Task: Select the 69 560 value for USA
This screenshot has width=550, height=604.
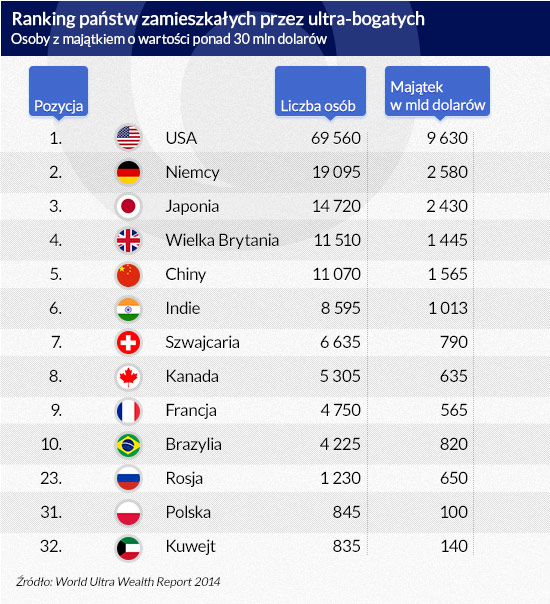Action: [x=336, y=138]
